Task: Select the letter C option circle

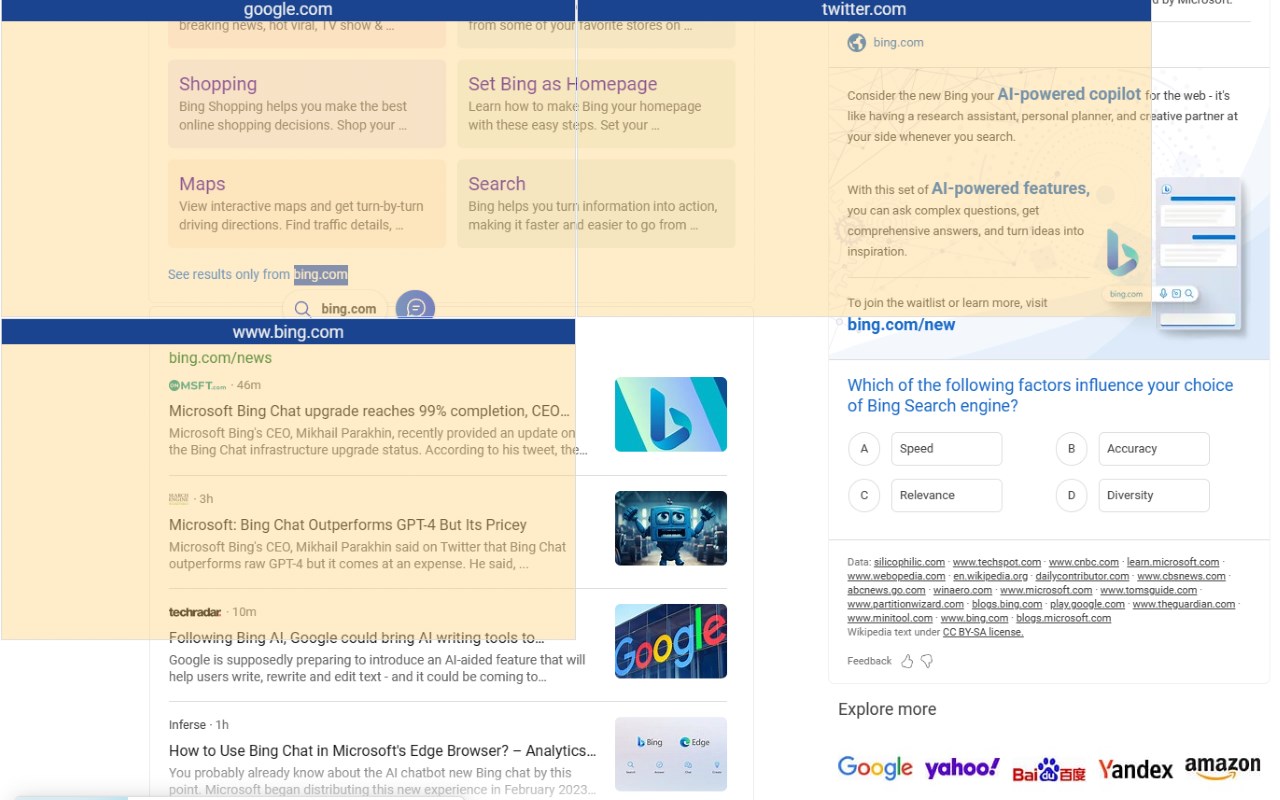Action: coord(864,495)
